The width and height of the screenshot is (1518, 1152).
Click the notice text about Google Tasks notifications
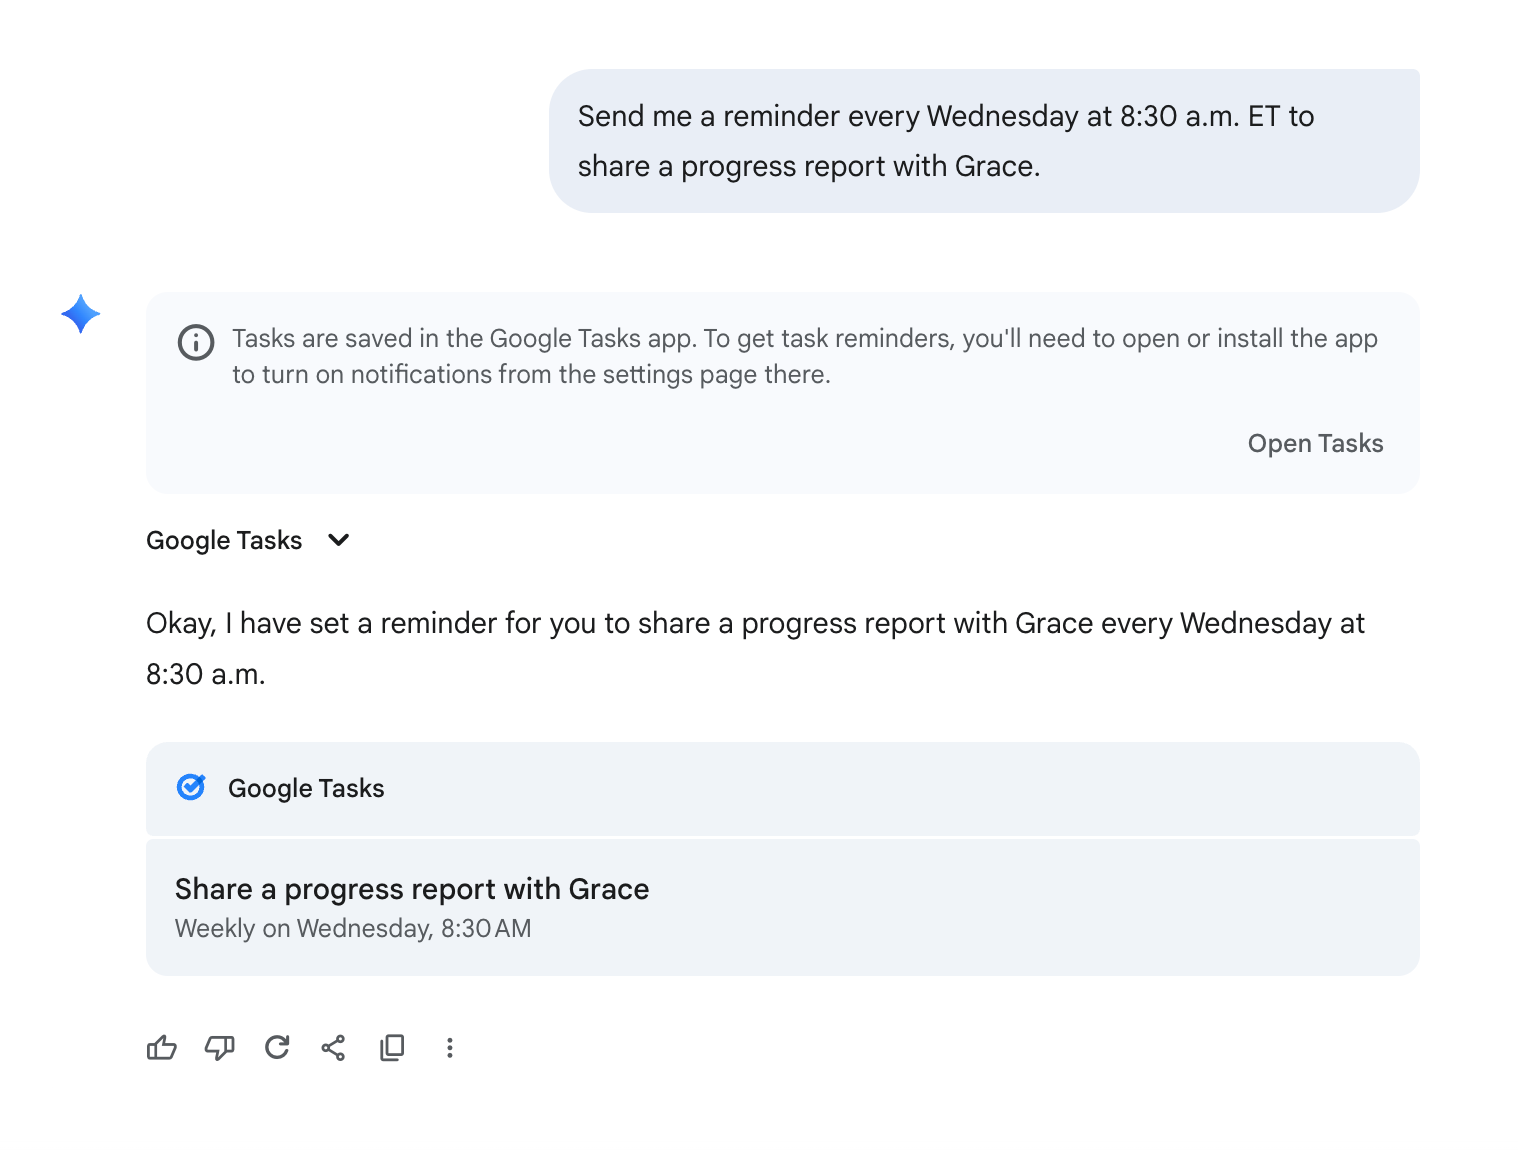click(805, 356)
